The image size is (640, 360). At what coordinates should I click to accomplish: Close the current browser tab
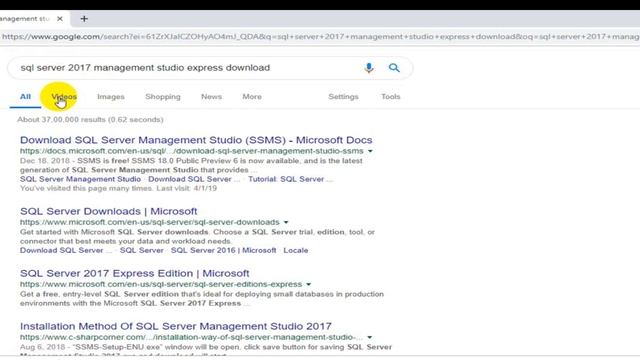tap(60, 19)
